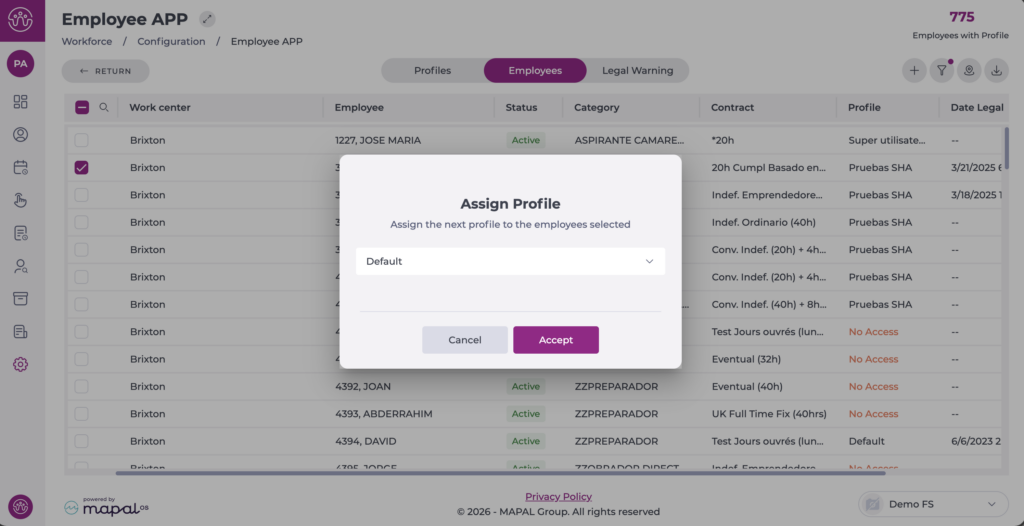
Task: Click the plus add icon
Action: pos(914,71)
